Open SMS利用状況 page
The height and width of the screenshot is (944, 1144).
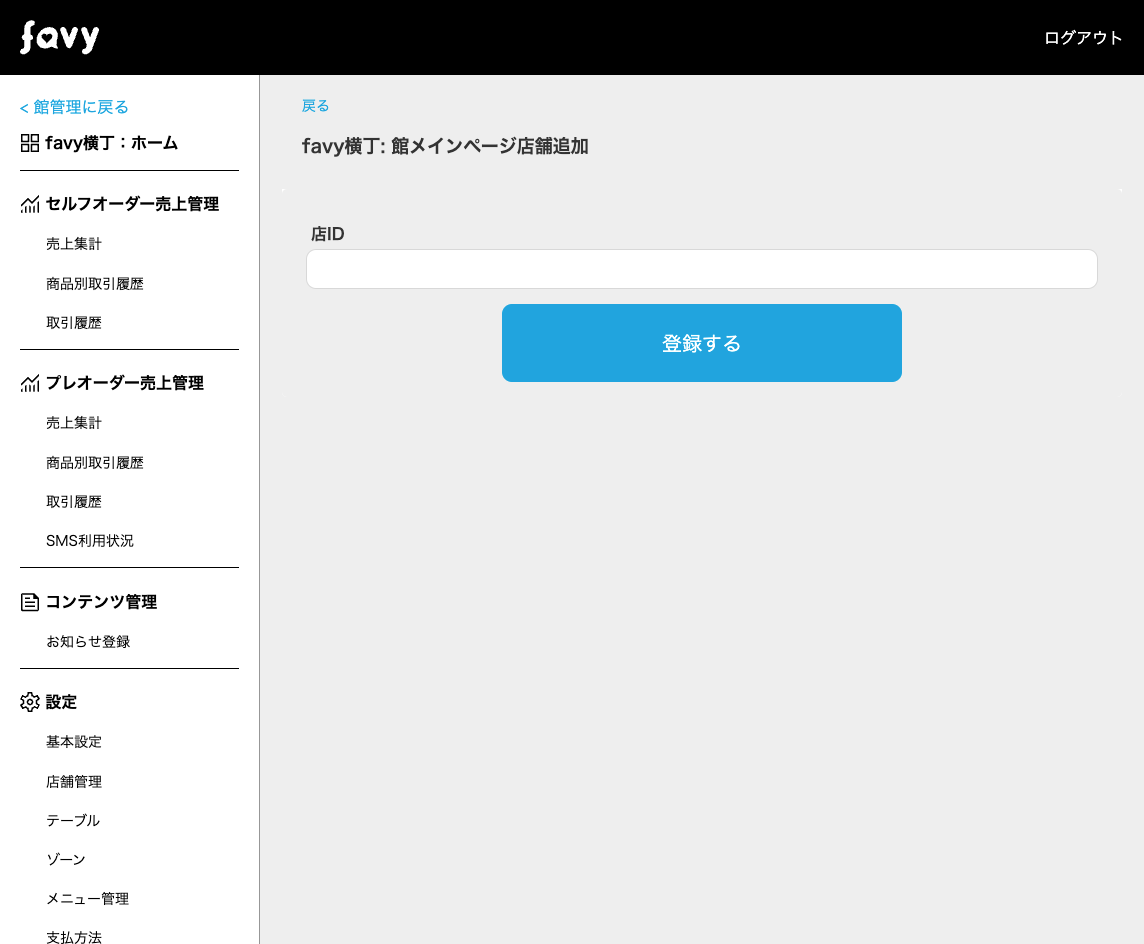click(x=90, y=541)
